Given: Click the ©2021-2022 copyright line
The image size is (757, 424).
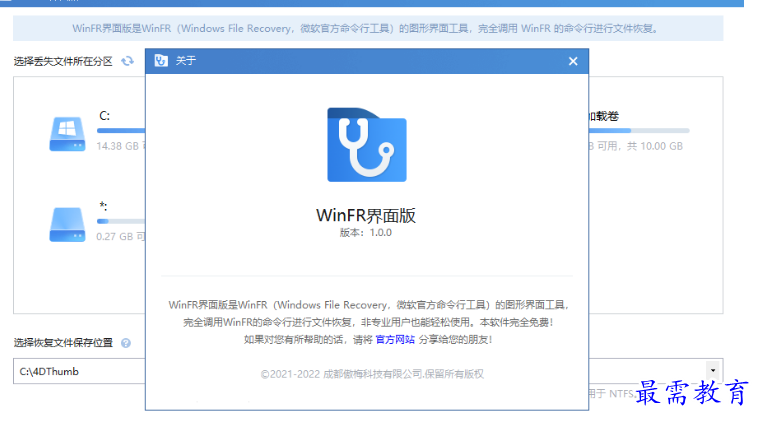Looking at the screenshot, I should [x=372, y=374].
